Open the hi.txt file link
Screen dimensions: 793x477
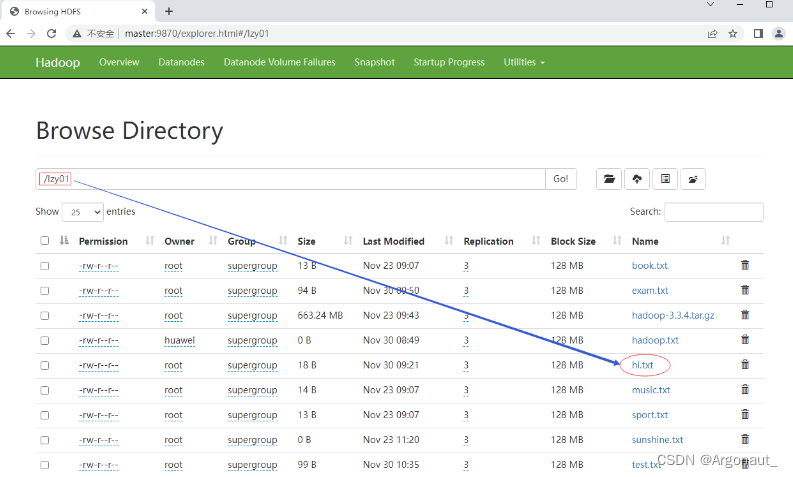point(642,365)
